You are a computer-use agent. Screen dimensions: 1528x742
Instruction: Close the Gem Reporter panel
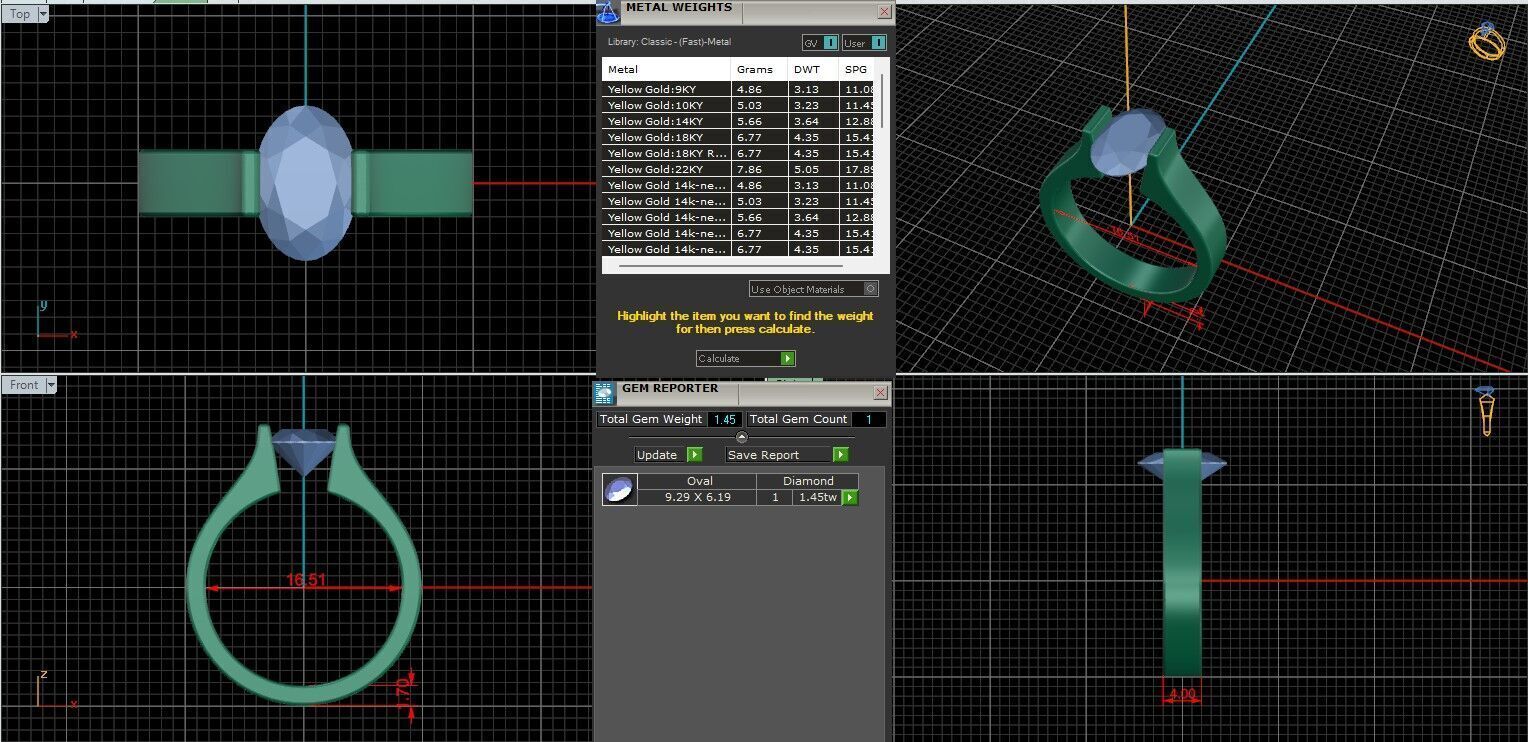coord(880,393)
